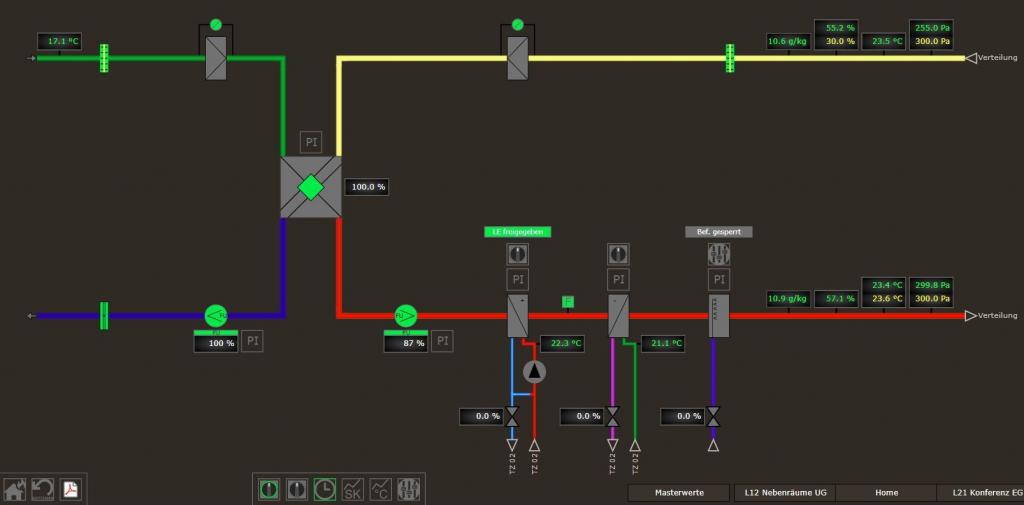Click the undo arrow icon

click(x=42, y=489)
